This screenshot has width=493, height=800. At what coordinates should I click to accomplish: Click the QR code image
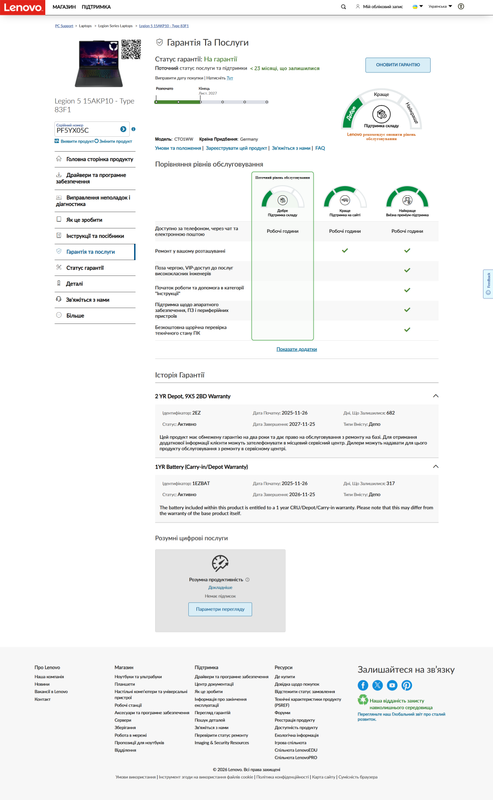tap(131, 49)
